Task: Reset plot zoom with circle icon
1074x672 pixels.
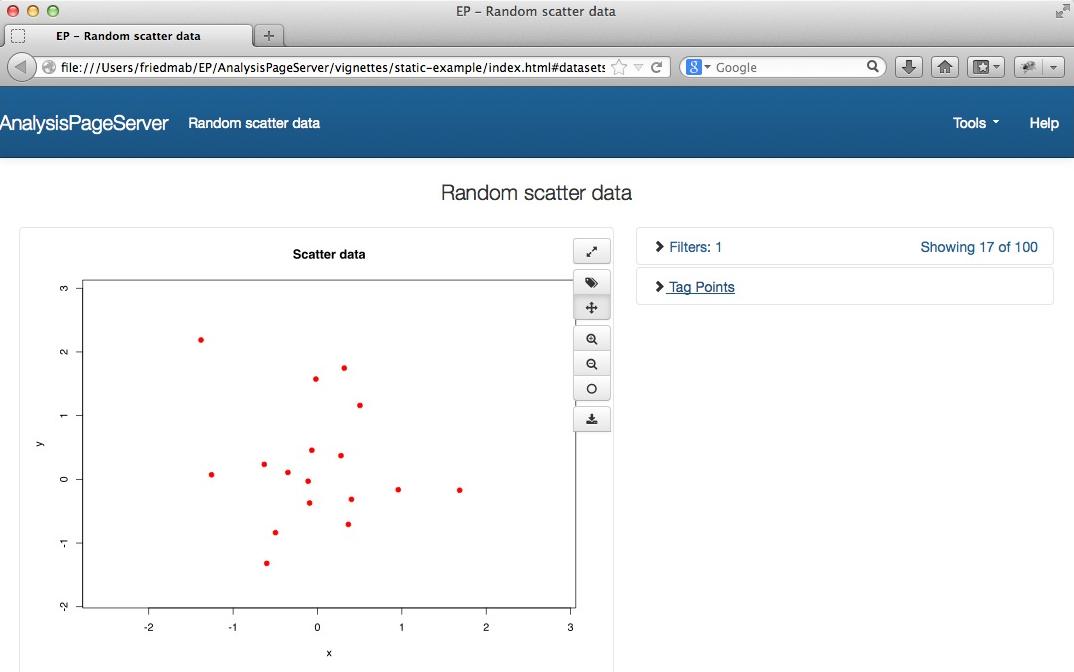Action: [x=591, y=389]
